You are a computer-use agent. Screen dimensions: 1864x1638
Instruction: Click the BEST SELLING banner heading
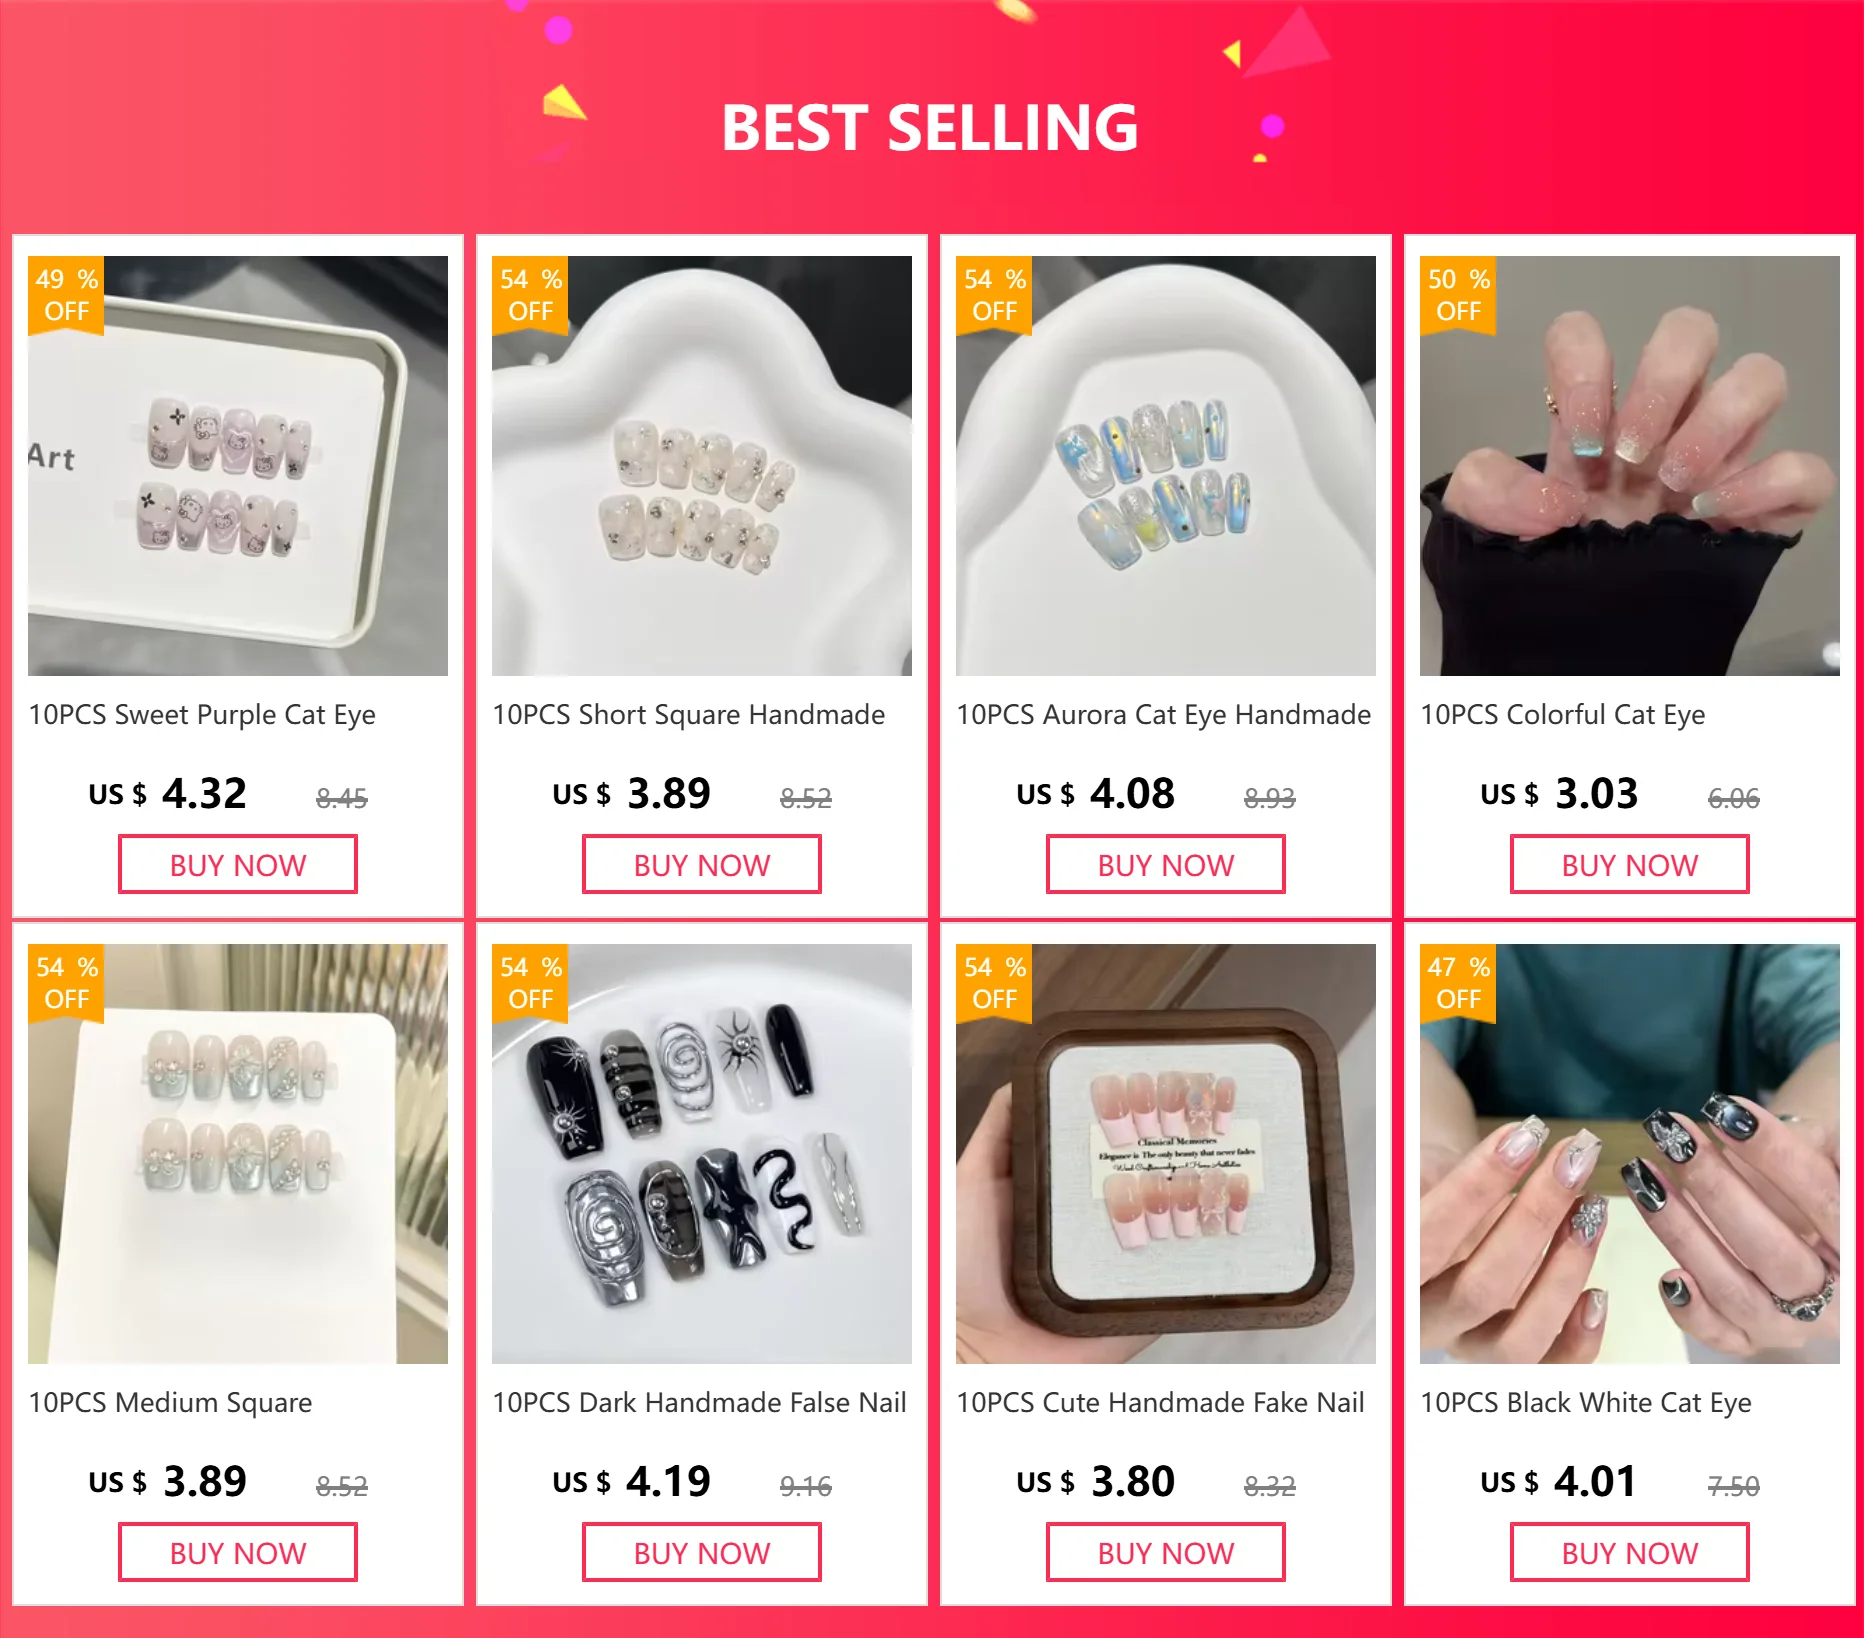(930, 128)
